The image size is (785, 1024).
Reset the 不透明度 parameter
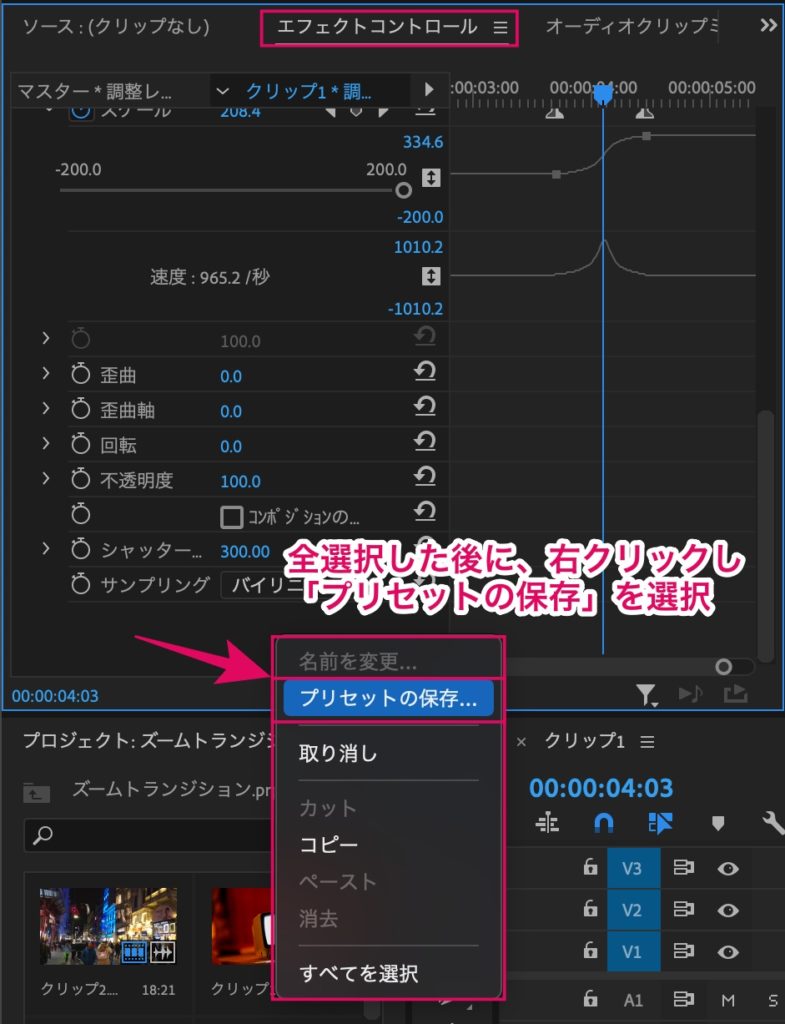425,476
